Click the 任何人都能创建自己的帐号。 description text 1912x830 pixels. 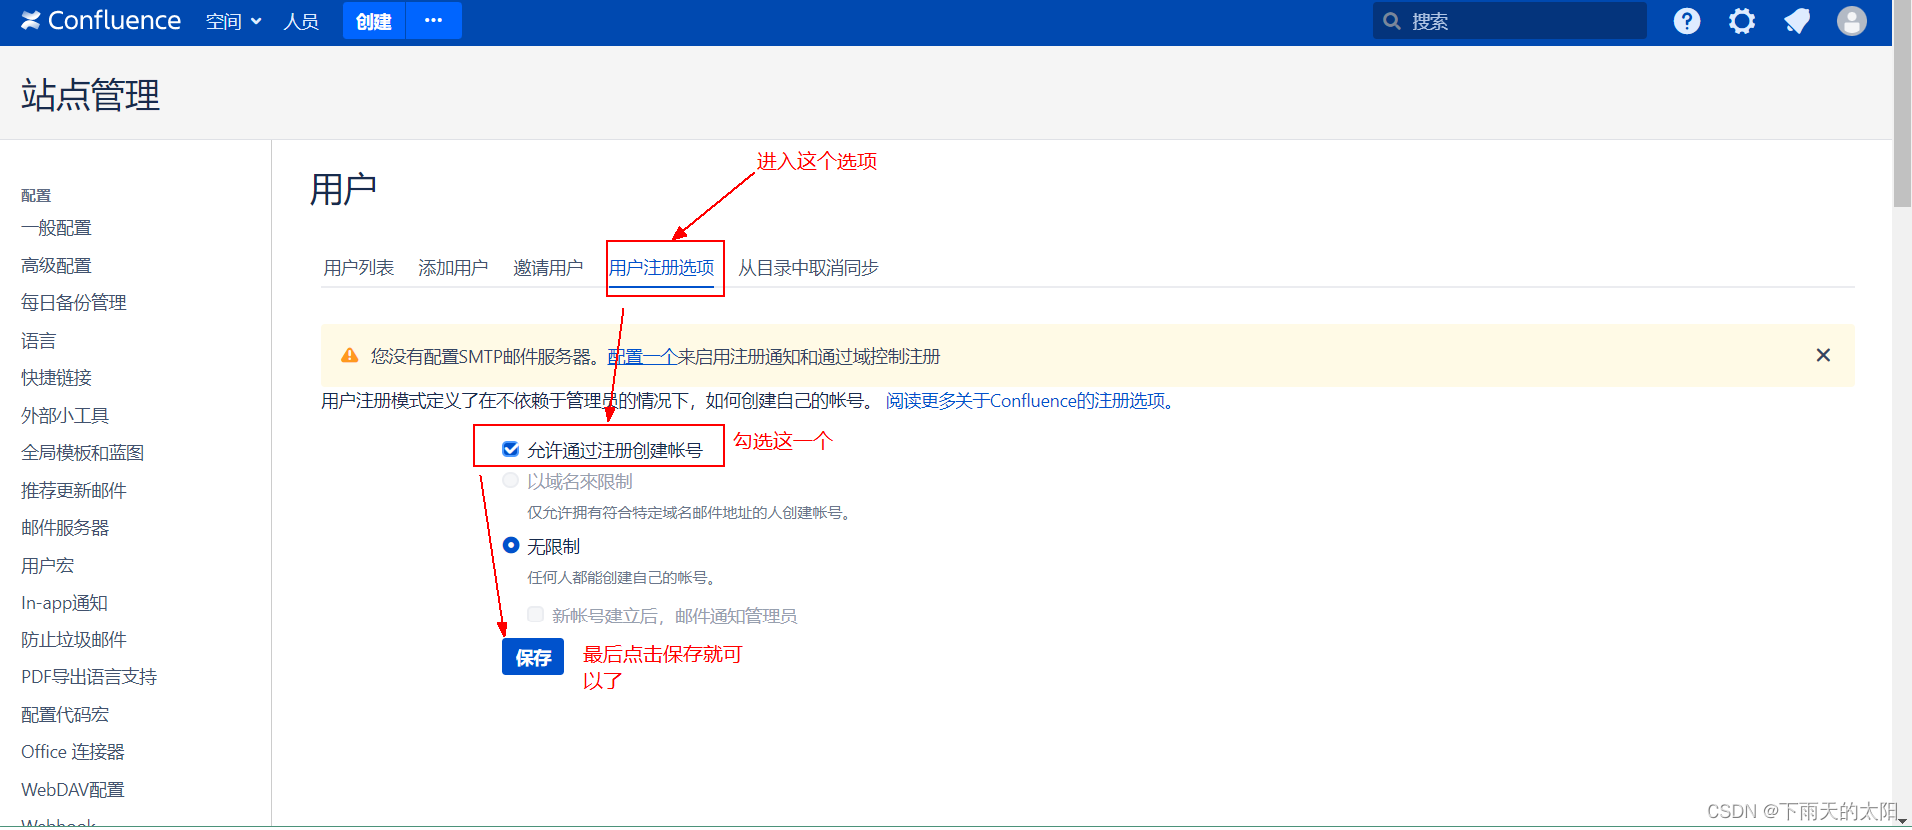pyautogui.click(x=621, y=577)
